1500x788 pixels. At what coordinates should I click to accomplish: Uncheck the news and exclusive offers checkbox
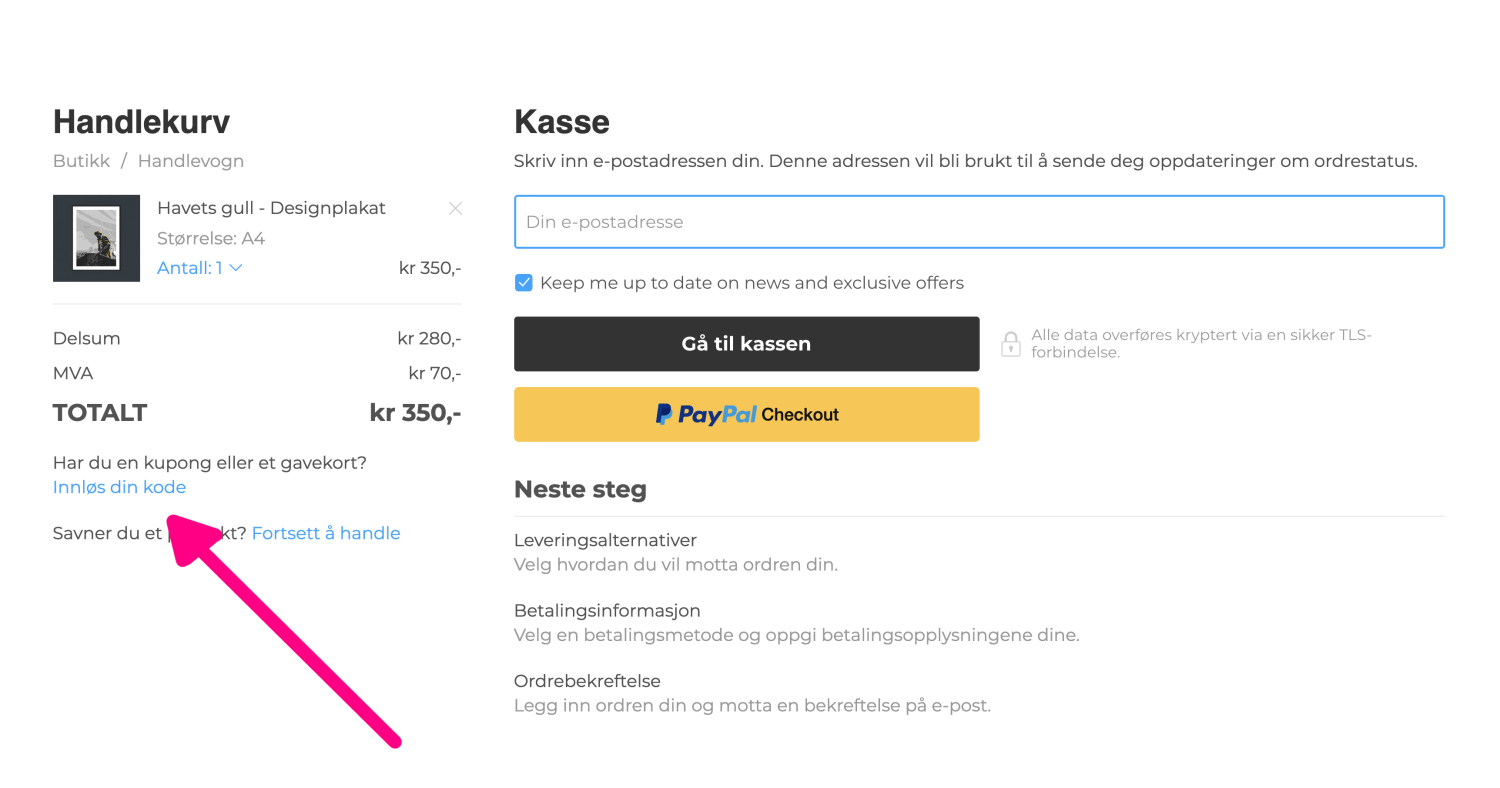pos(523,283)
